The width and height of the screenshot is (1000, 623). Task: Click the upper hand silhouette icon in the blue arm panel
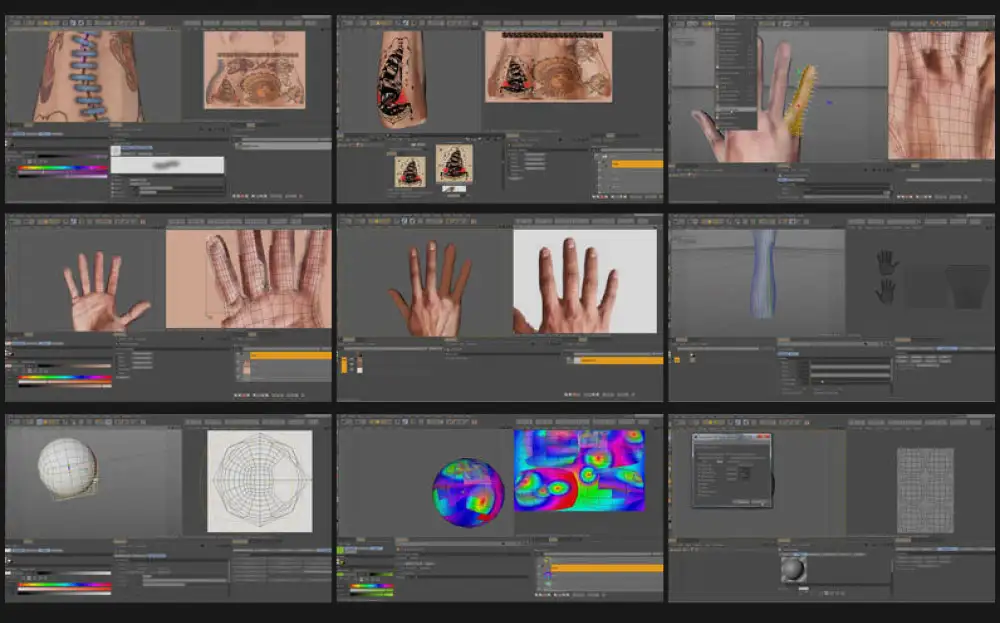(x=886, y=262)
